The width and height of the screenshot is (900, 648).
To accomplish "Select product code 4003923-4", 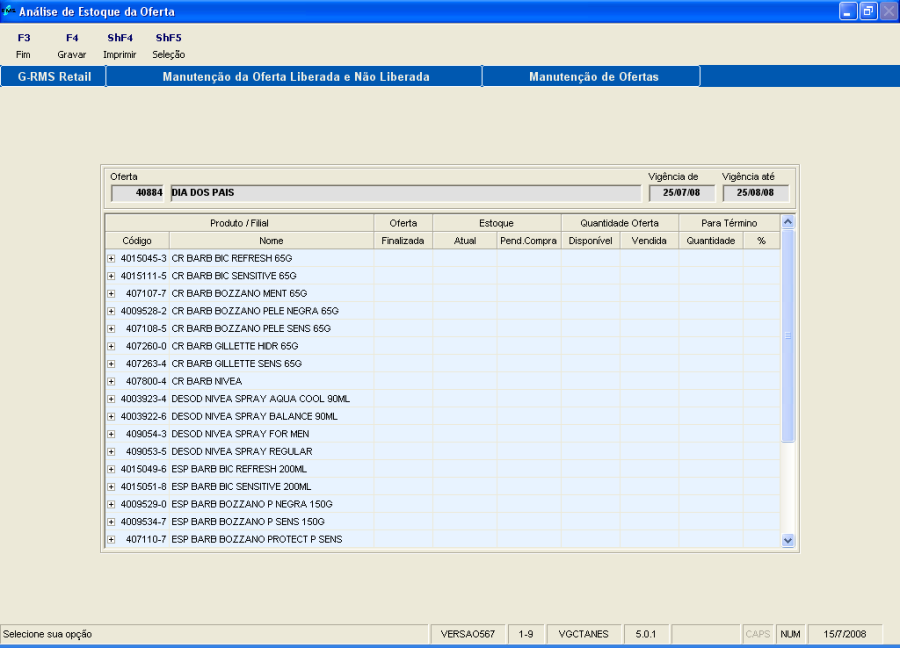I will coord(143,399).
